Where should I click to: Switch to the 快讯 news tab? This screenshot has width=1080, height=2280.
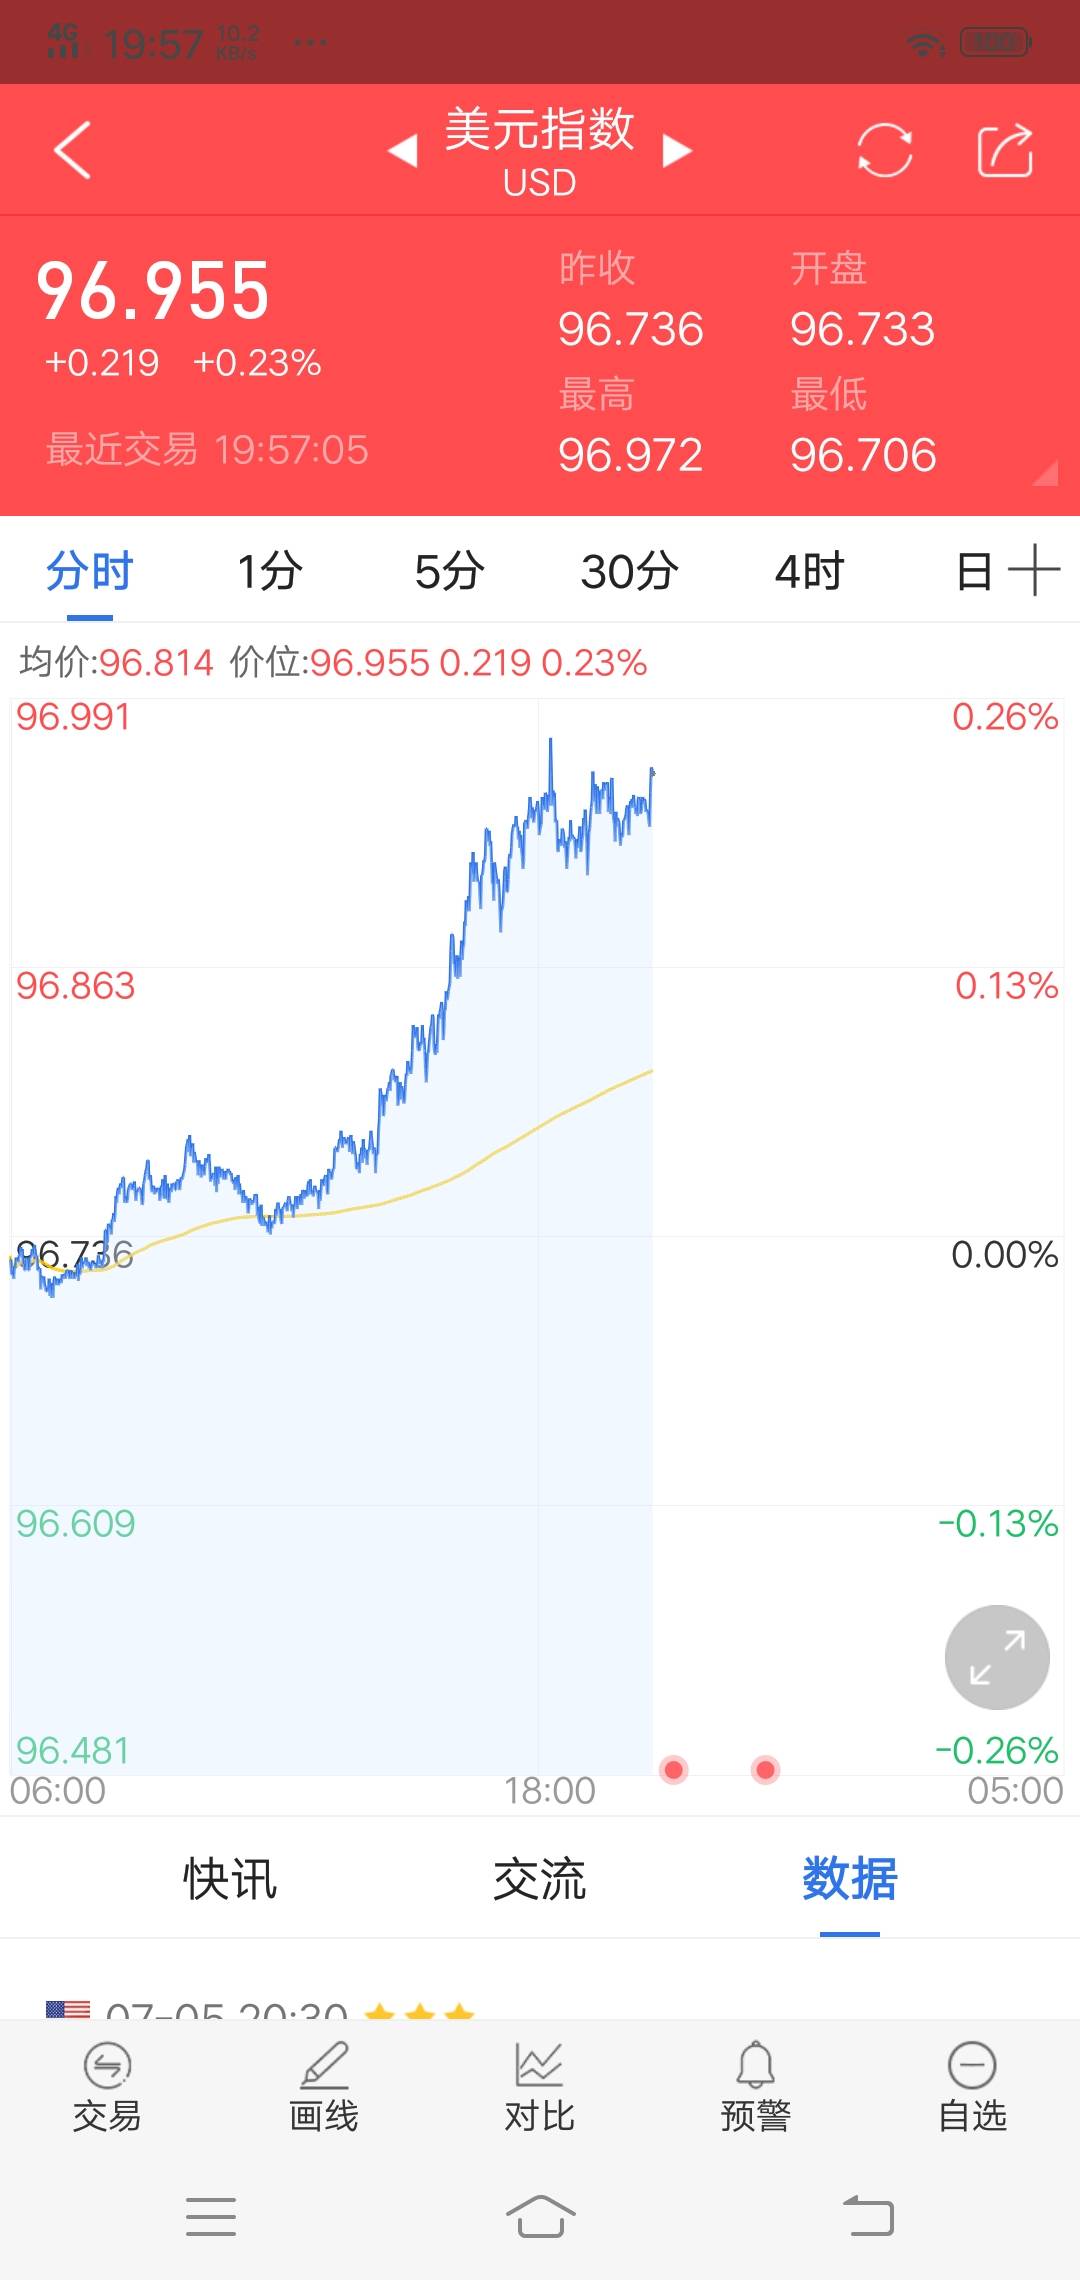[230, 1878]
